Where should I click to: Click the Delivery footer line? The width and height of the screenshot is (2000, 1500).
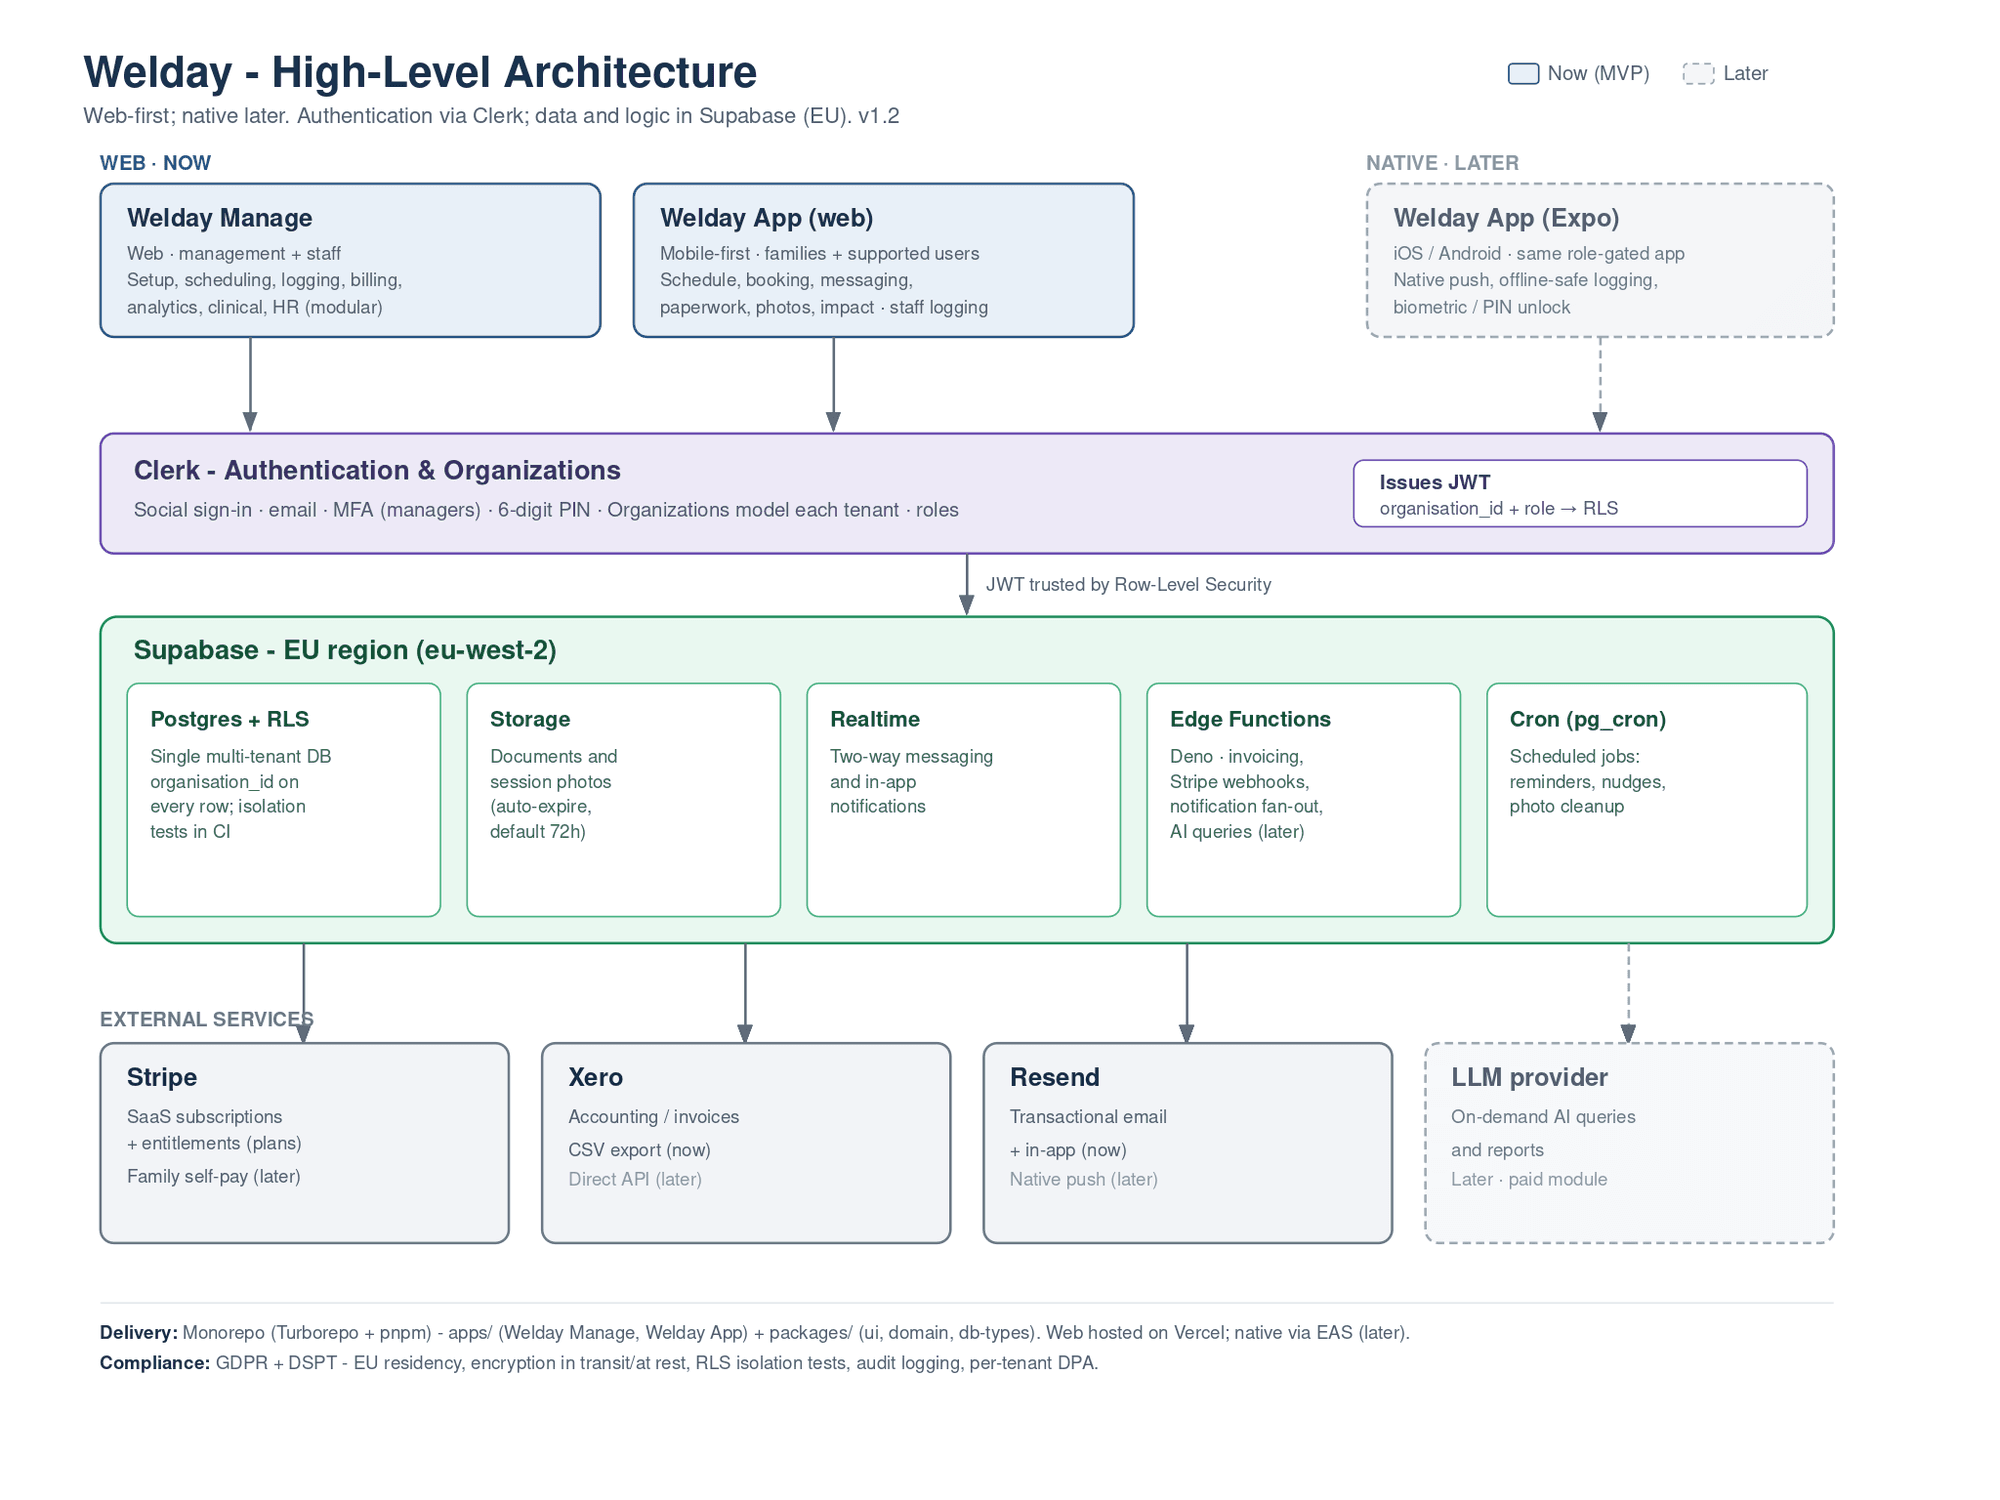[755, 1333]
